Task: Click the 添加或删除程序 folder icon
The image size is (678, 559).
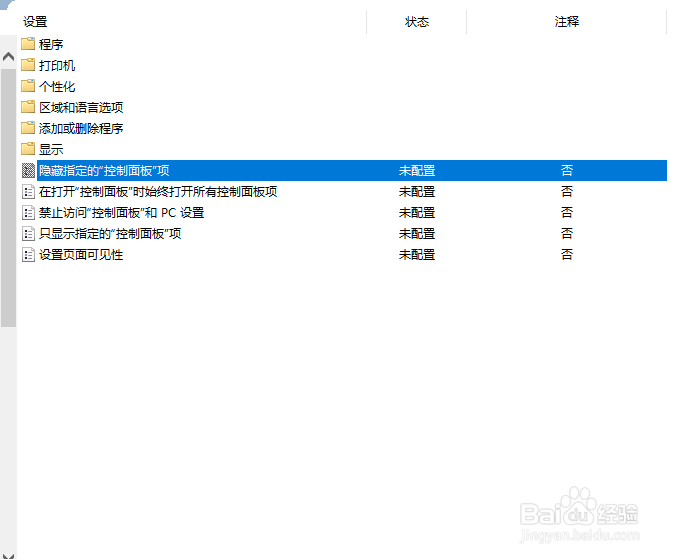Action: tap(28, 128)
